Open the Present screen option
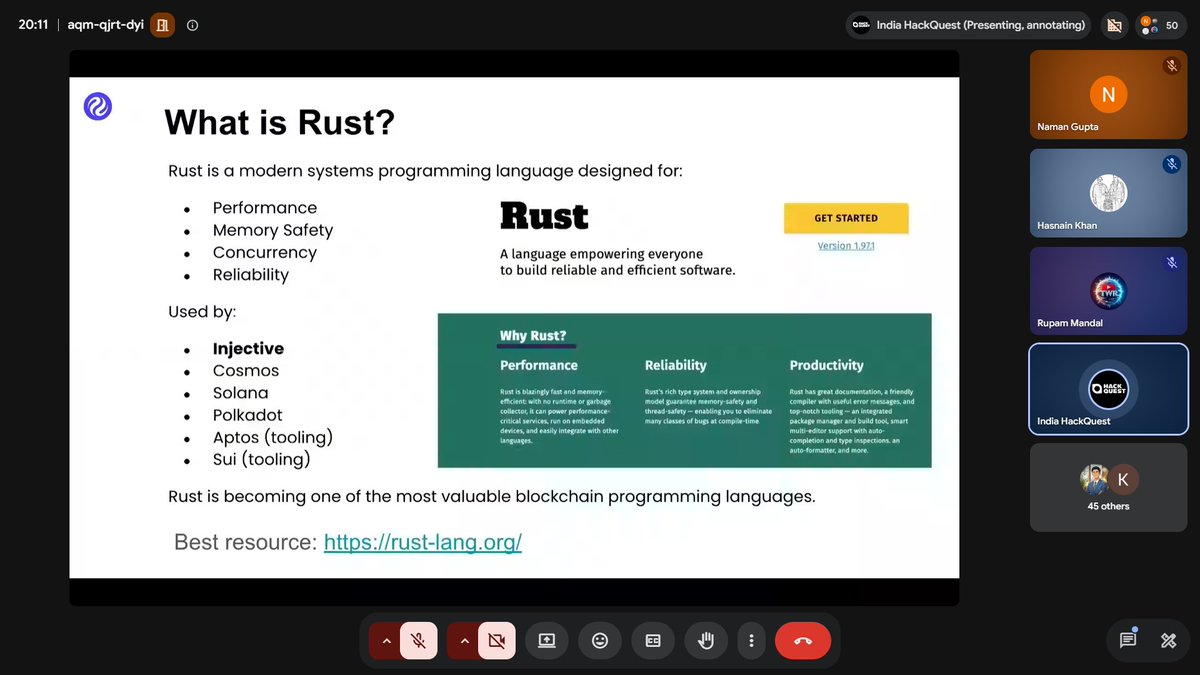This screenshot has width=1200, height=675. (x=547, y=641)
